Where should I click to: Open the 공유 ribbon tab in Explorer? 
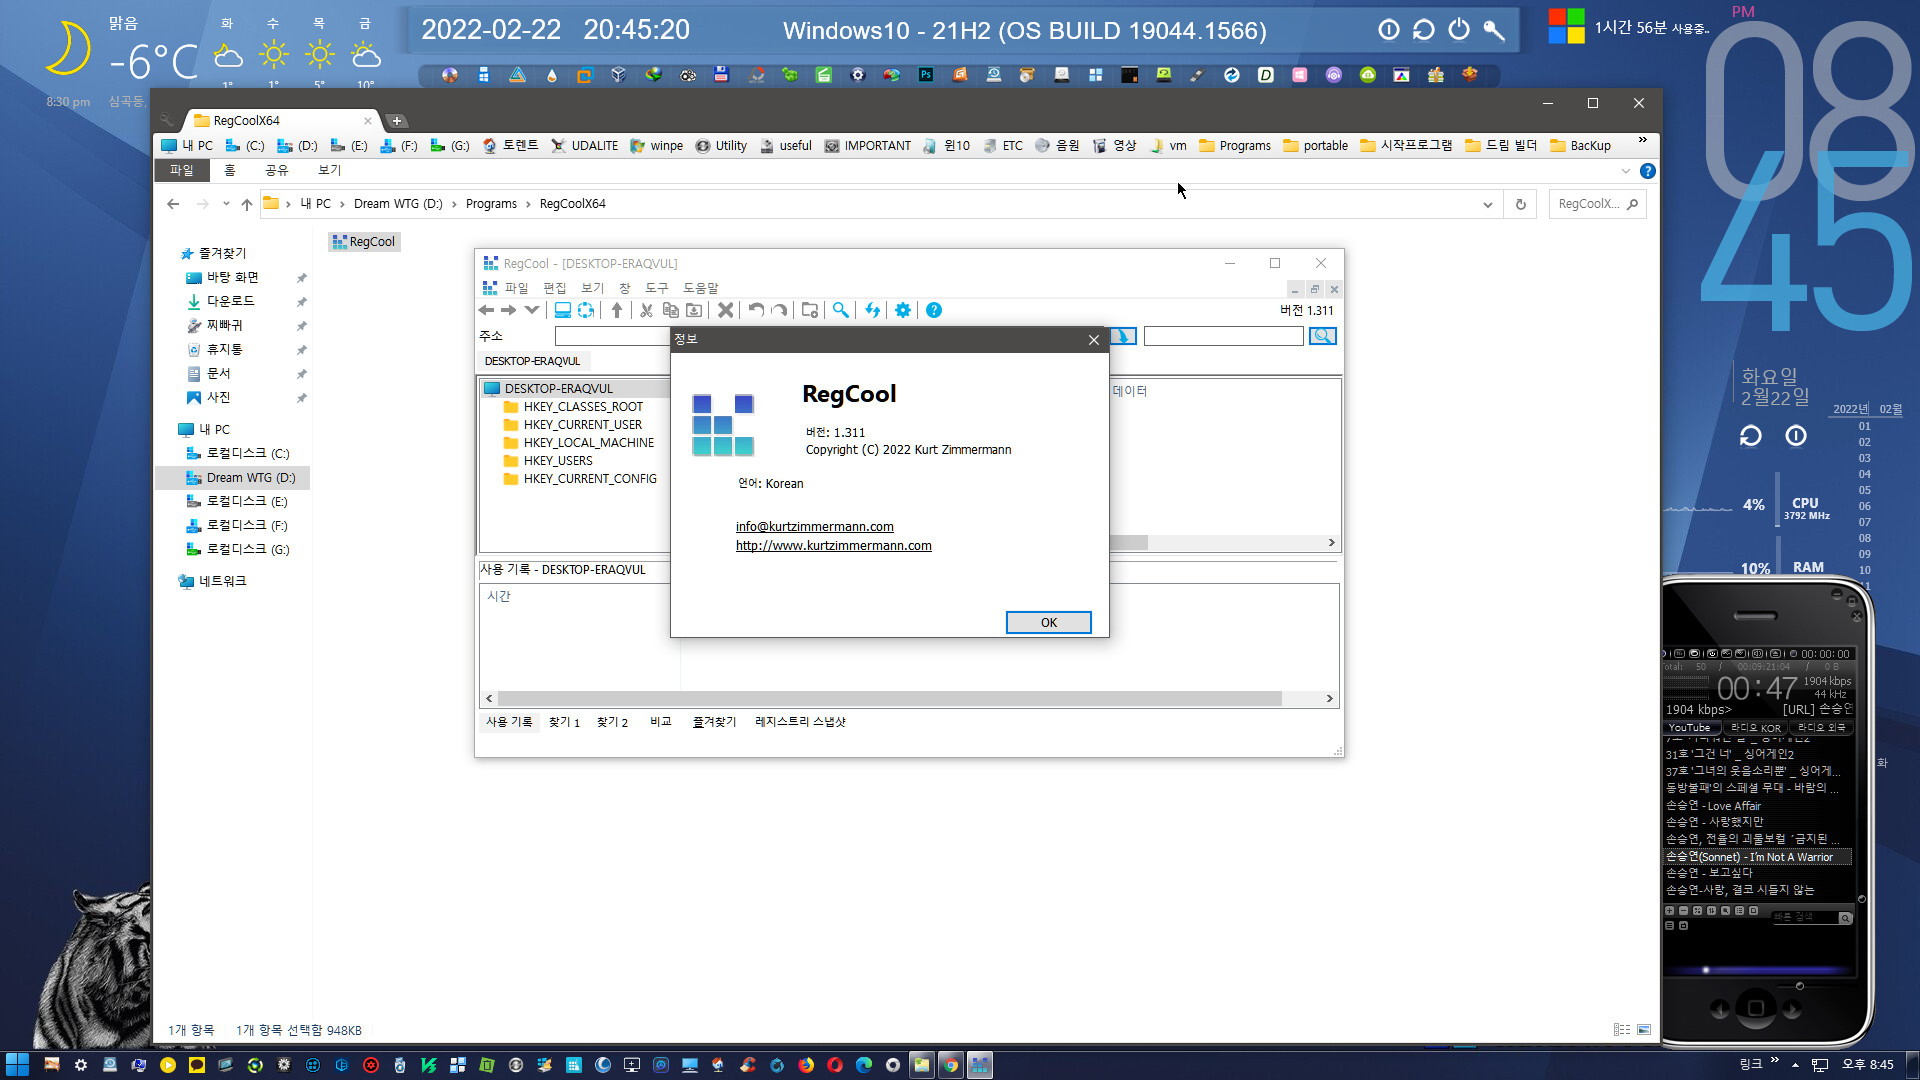pyautogui.click(x=276, y=171)
